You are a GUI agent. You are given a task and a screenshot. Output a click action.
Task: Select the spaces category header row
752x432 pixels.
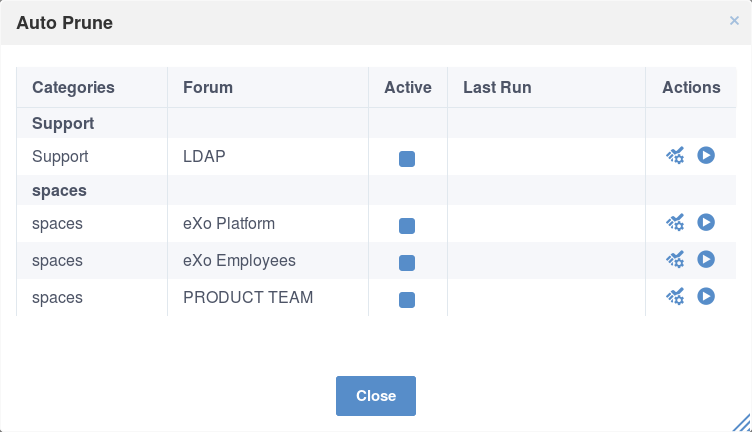[x=376, y=190]
